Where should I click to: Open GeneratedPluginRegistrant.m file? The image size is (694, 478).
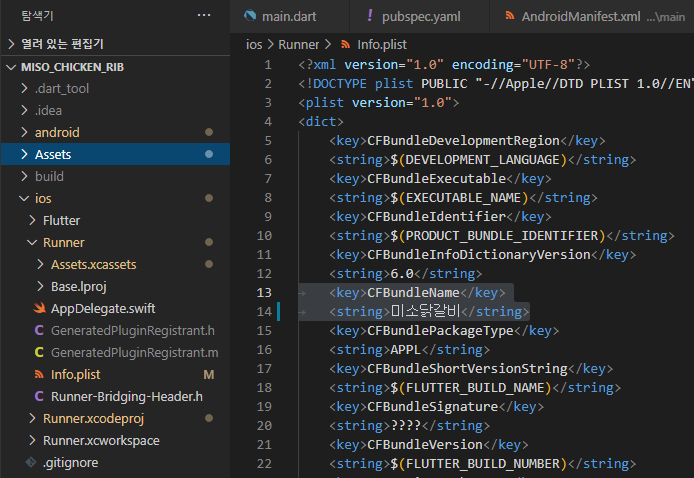(135, 353)
